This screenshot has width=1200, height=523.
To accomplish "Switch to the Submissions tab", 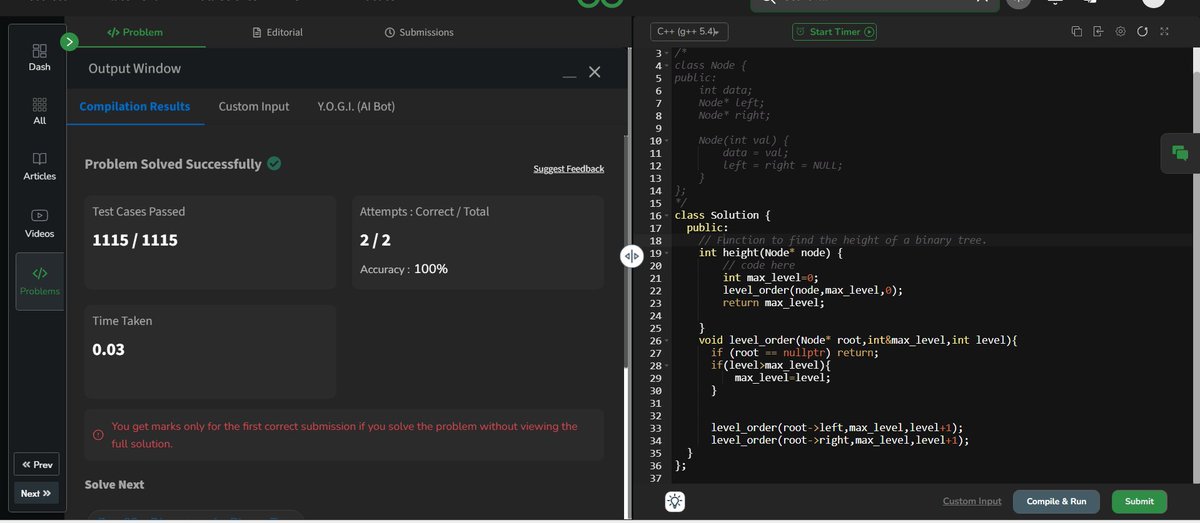I will [419, 32].
